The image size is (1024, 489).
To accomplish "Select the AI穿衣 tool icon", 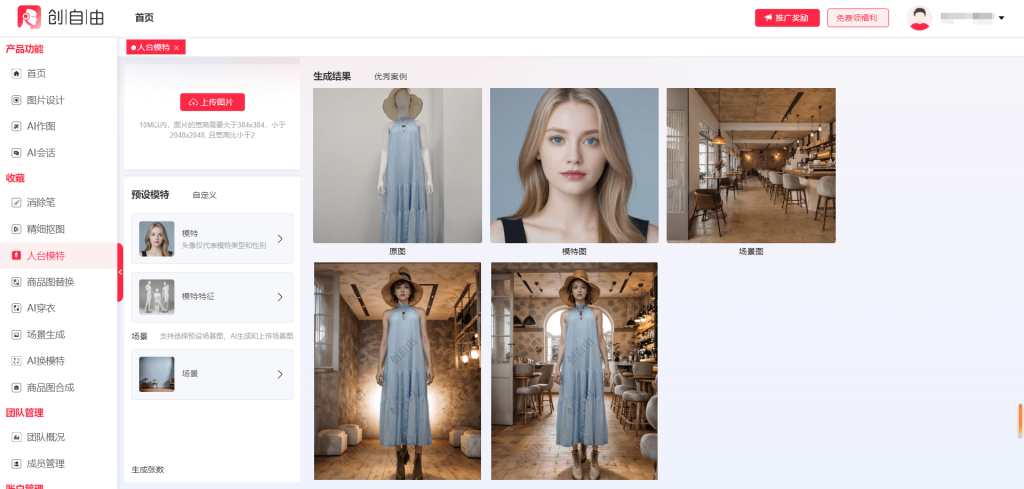I will coord(16,308).
